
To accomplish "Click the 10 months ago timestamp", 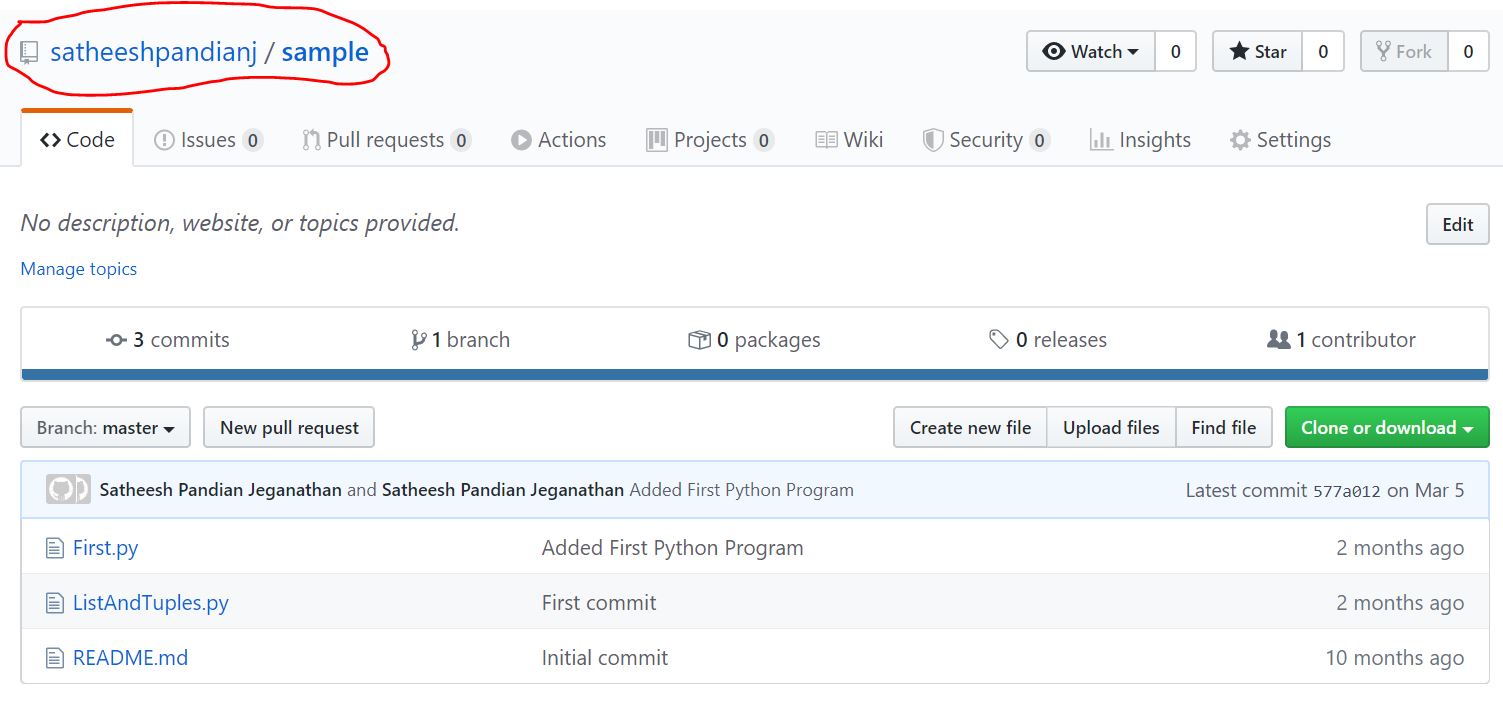I will [x=1394, y=658].
